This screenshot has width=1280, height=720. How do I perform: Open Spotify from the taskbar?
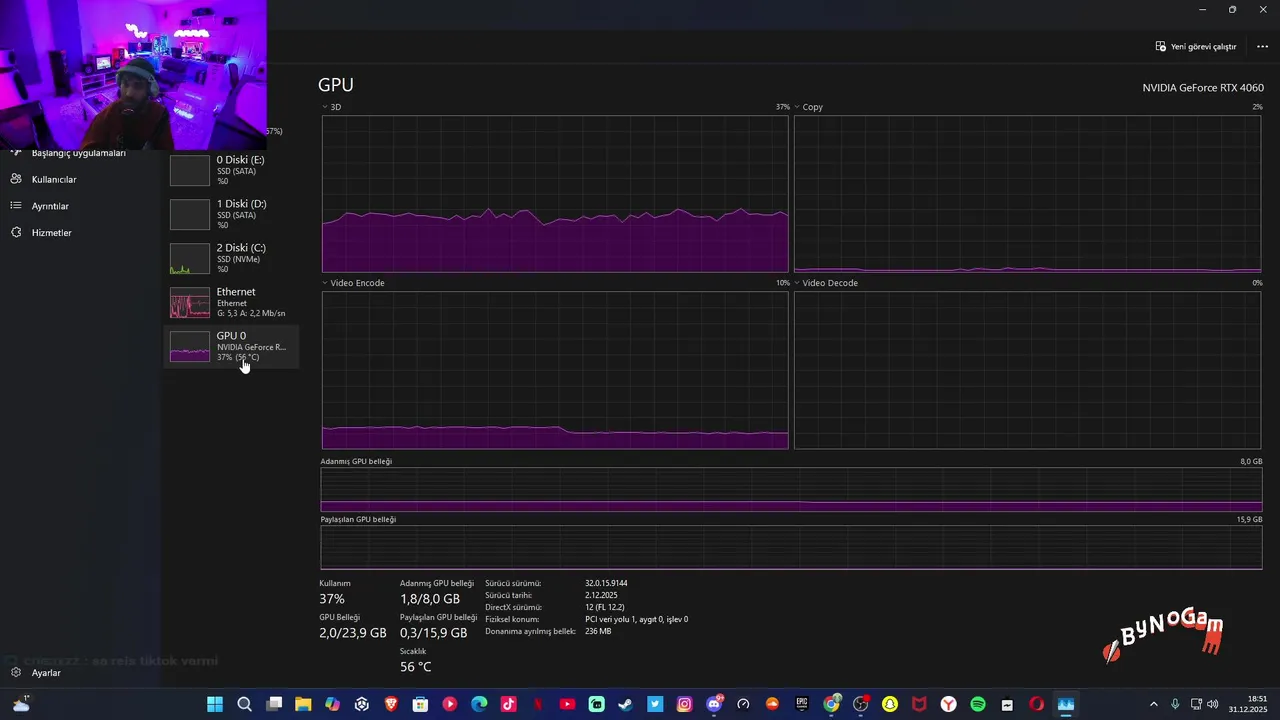click(x=978, y=704)
